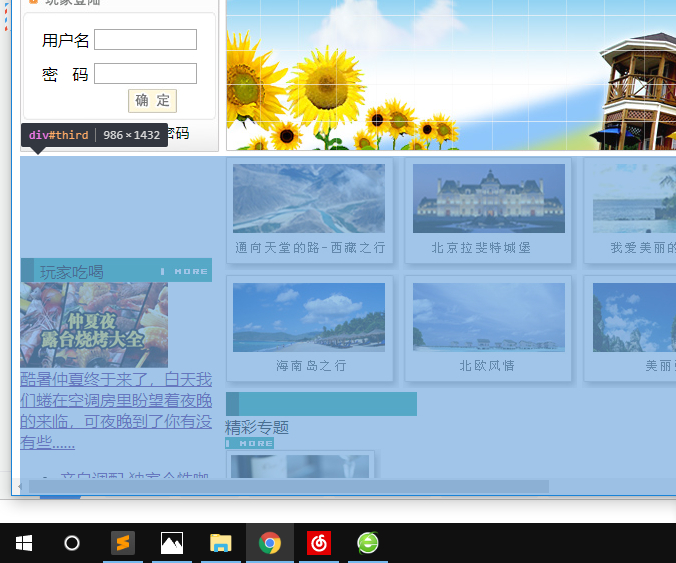Switch to Sublime Text on the taskbar
The height and width of the screenshot is (563, 676).
click(123, 543)
